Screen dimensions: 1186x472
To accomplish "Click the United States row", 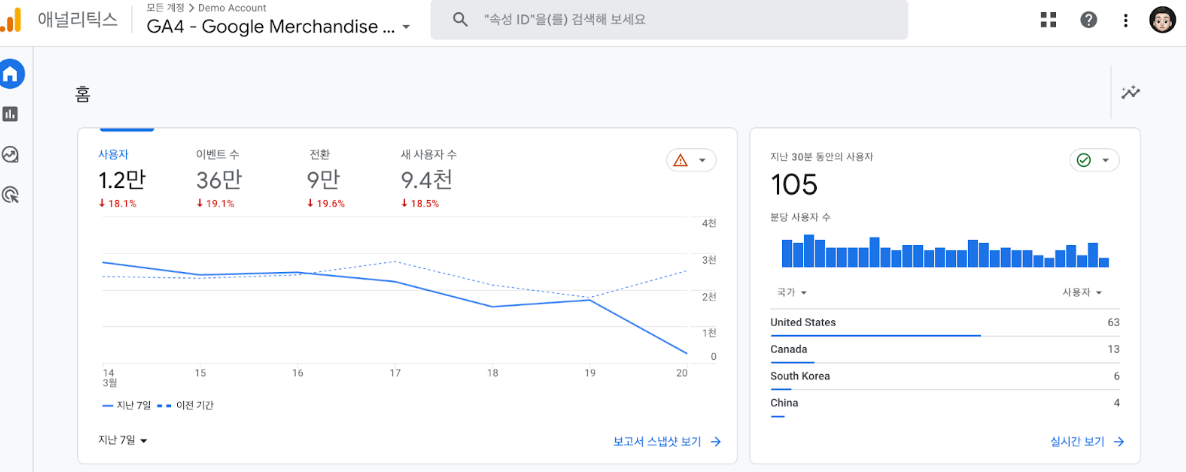I will (945, 322).
